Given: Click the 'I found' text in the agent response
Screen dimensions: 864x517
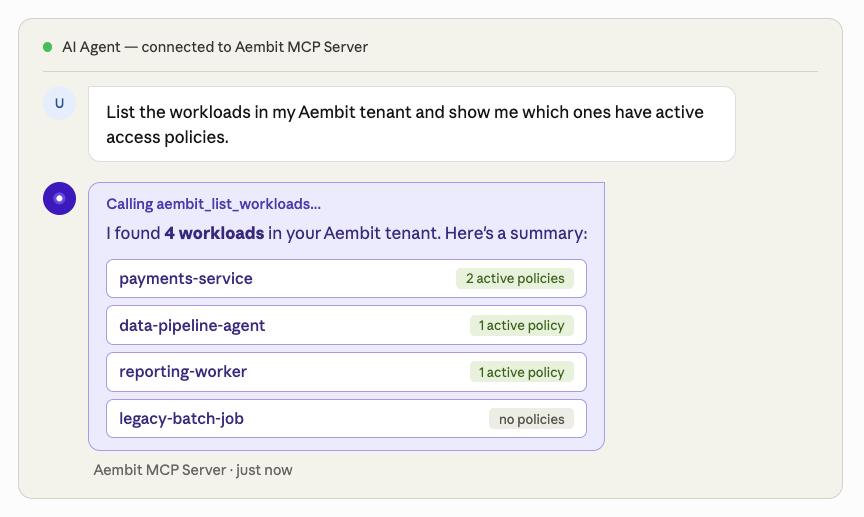Looking at the screenshot, I should (133, 233).
